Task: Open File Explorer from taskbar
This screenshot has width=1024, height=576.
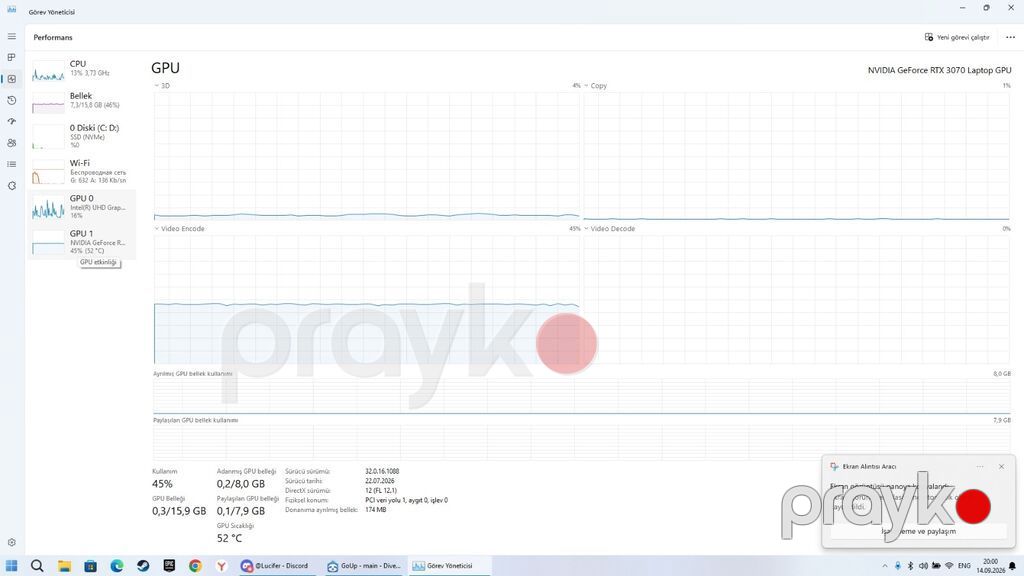Action: (64, 566)
